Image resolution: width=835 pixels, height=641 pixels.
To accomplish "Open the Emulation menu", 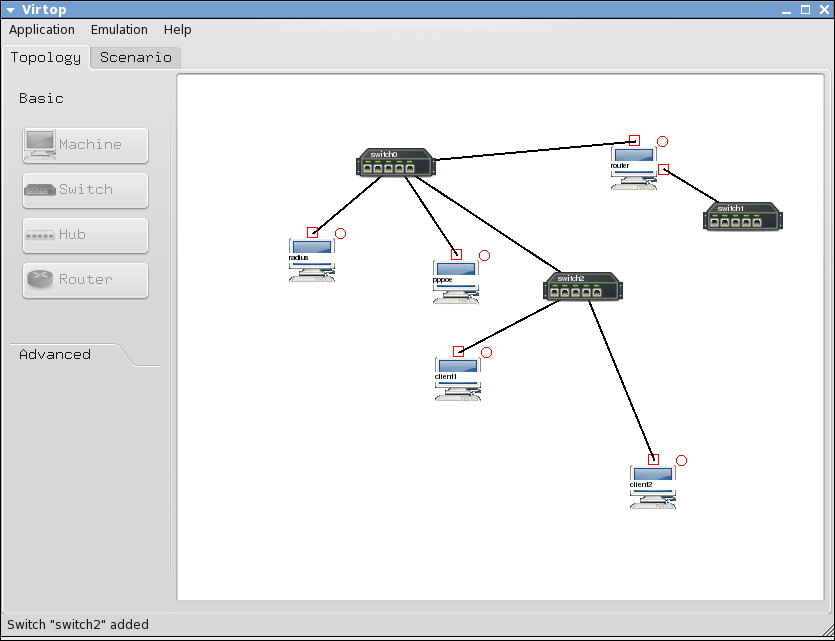I will point(119,30).
